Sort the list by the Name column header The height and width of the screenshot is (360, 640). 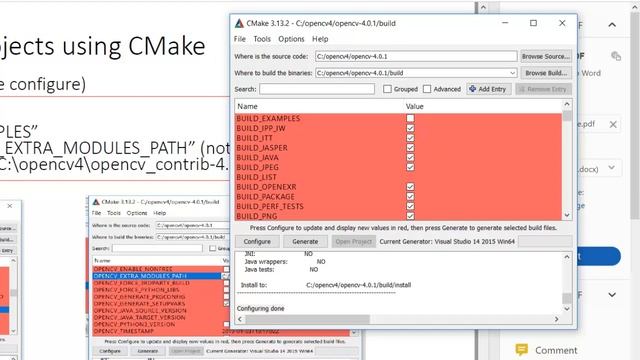[x=247, y=107]
